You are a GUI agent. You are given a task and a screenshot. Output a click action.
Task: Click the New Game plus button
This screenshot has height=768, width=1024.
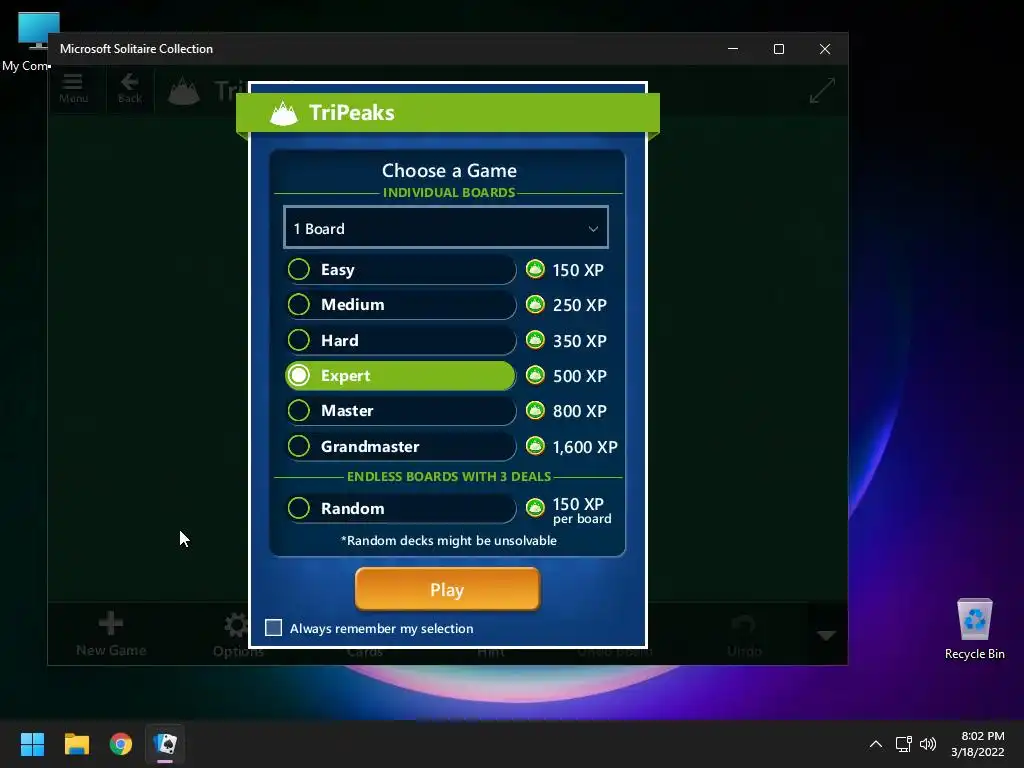click(x=111, y=633)
